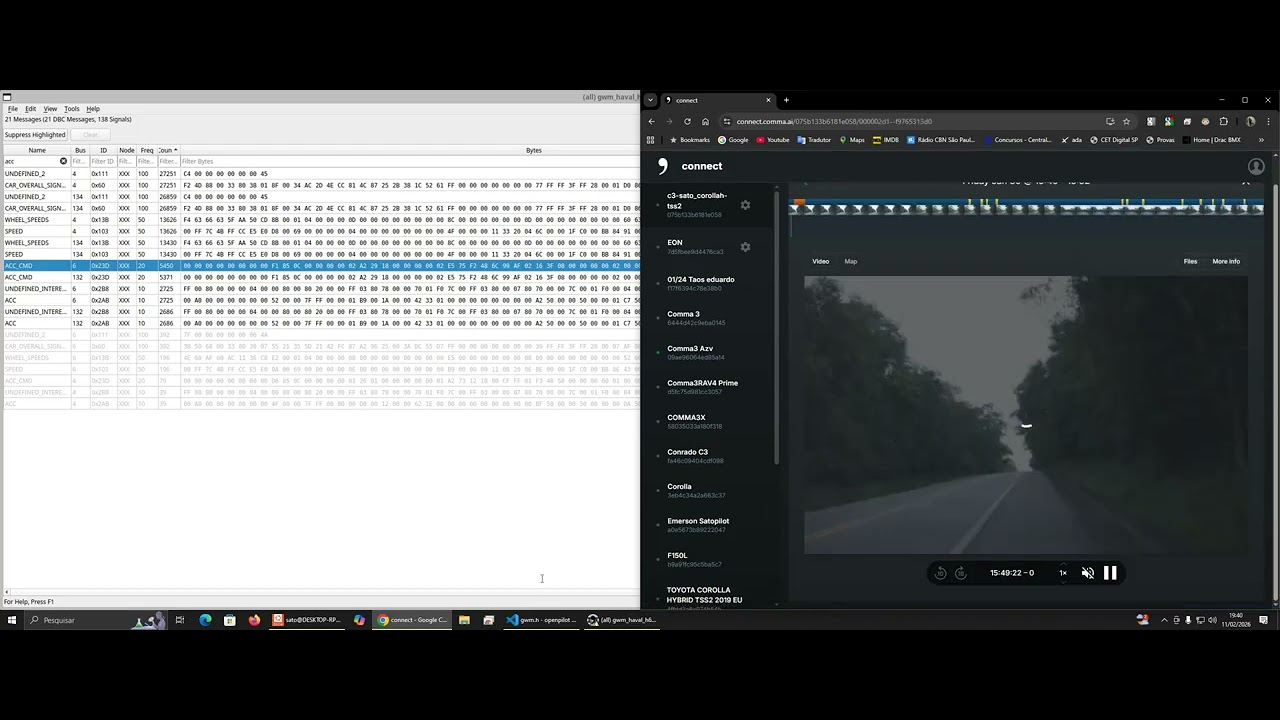
Task: Sort by Count column header
Action: [167, 150]
